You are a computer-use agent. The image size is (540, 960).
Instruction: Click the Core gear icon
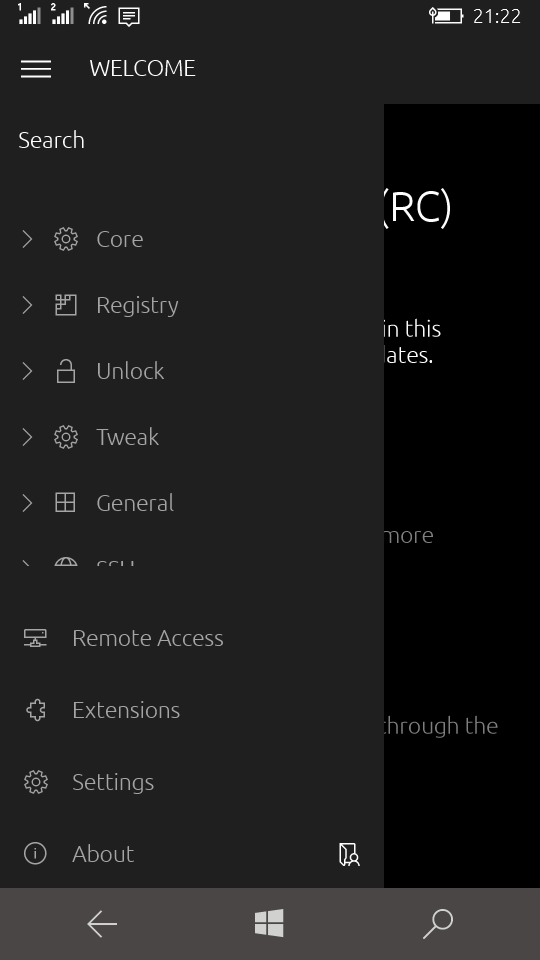click(66, 239)
